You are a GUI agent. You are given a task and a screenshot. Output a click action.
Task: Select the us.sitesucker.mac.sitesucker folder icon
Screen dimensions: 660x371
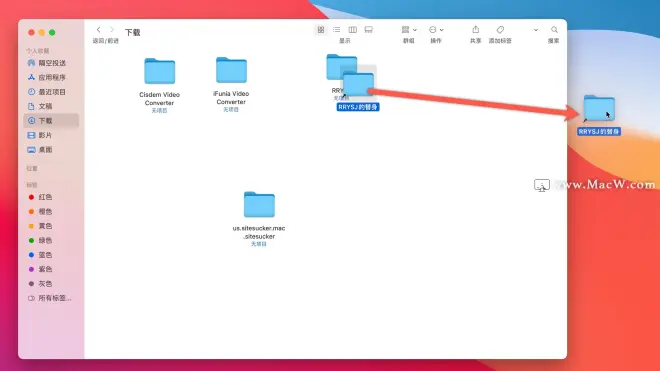tap(259, 205)
